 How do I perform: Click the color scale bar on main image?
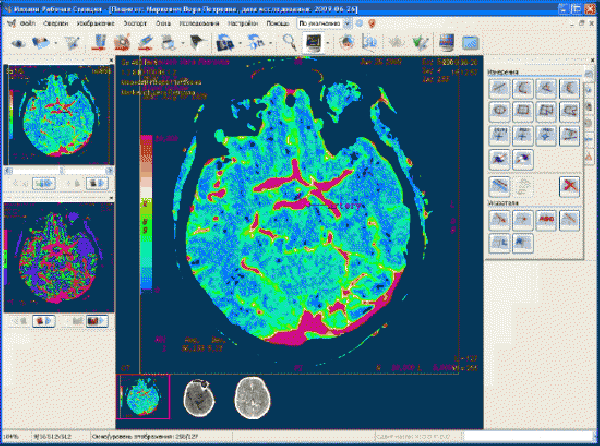click(x=145, y=214)
